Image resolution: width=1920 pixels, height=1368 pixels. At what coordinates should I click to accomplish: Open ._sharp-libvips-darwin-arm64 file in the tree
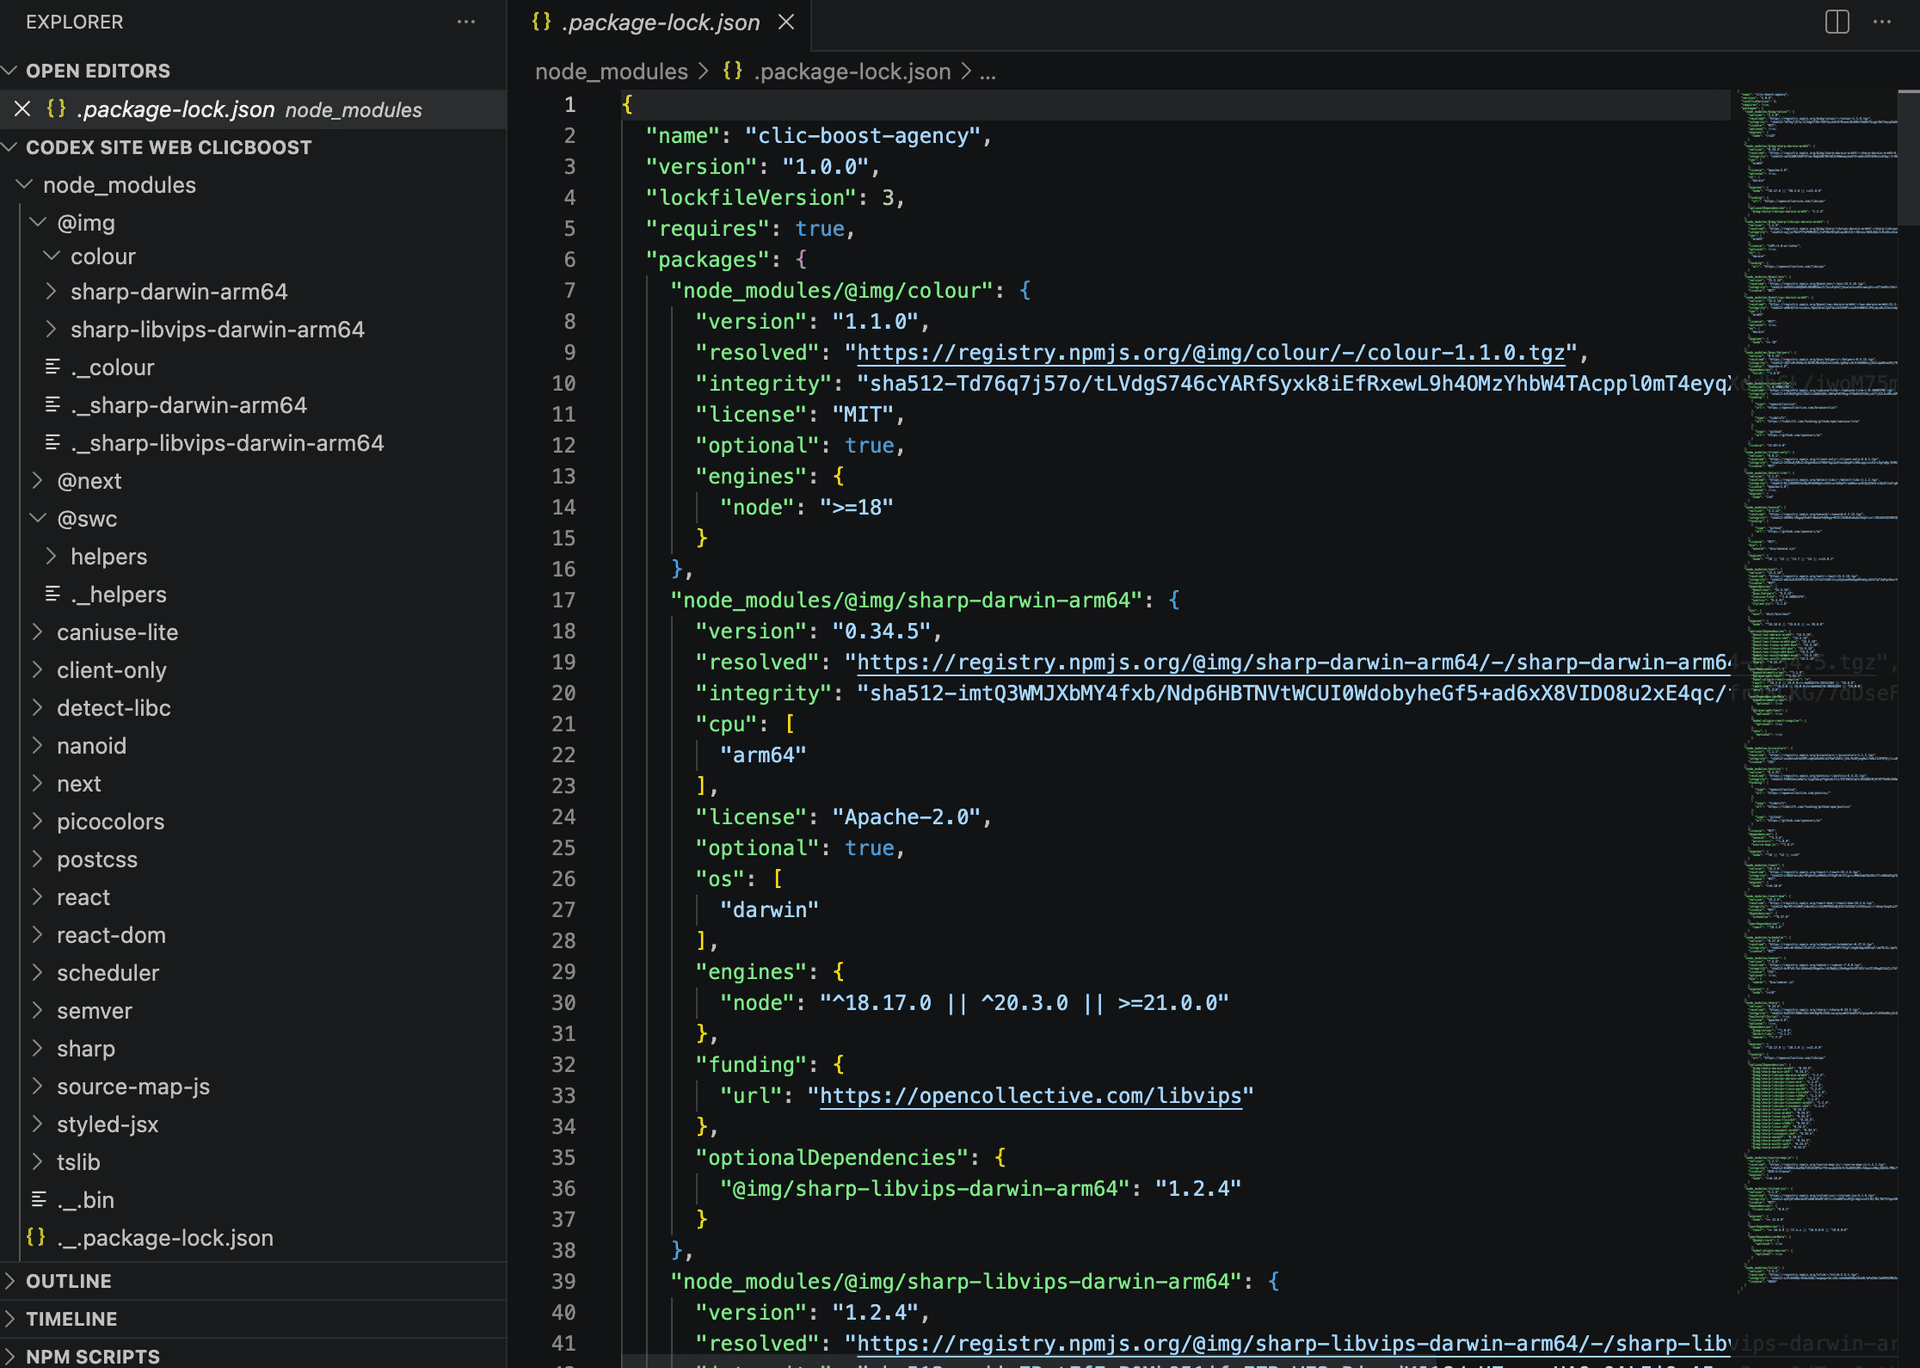click(227, 443)
